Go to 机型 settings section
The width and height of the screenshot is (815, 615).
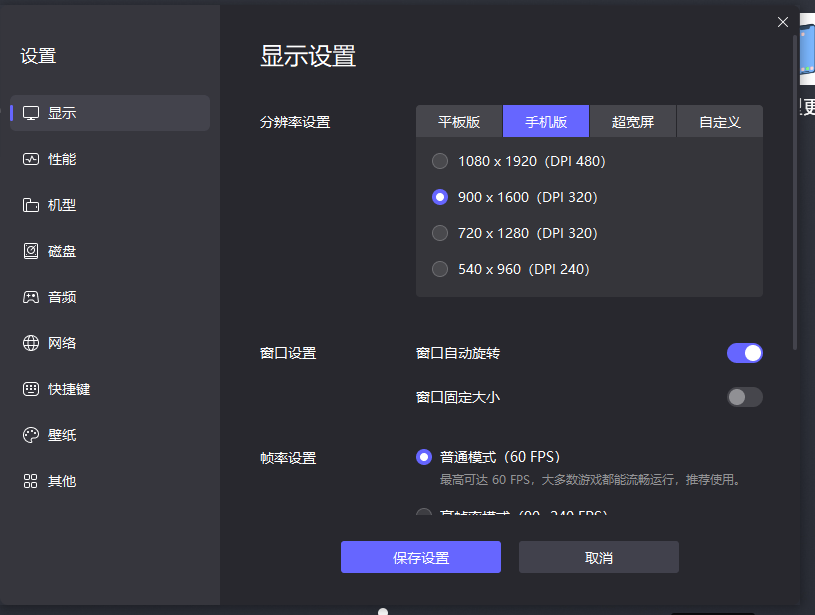pyautogui.click(x=110, y=205)
